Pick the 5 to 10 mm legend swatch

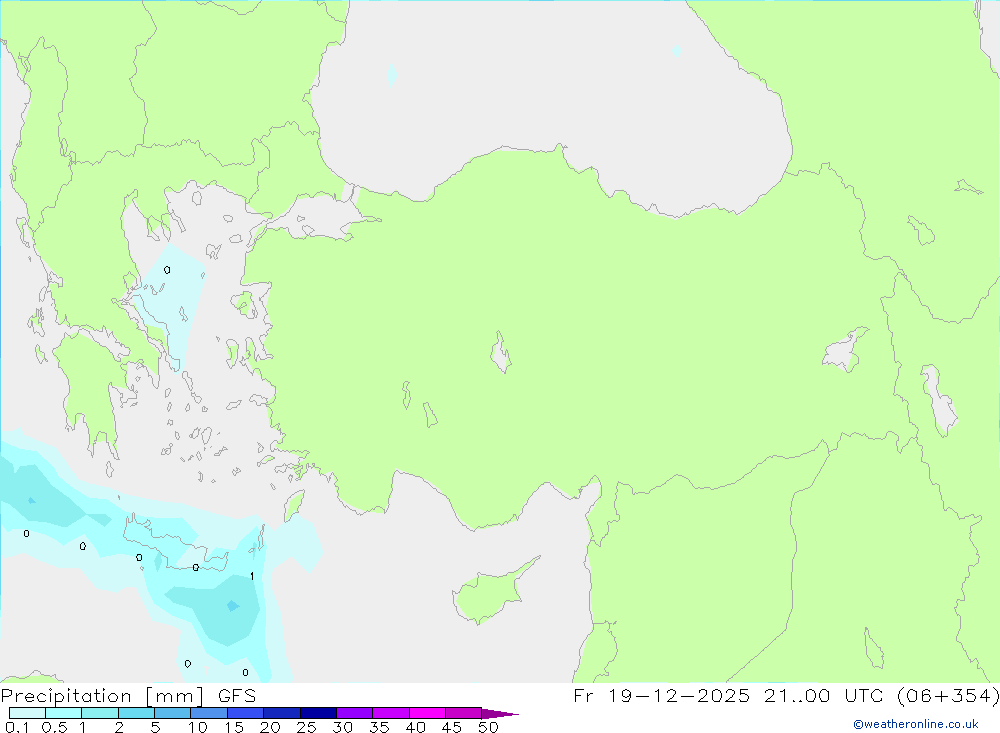[x=173, y=713]
